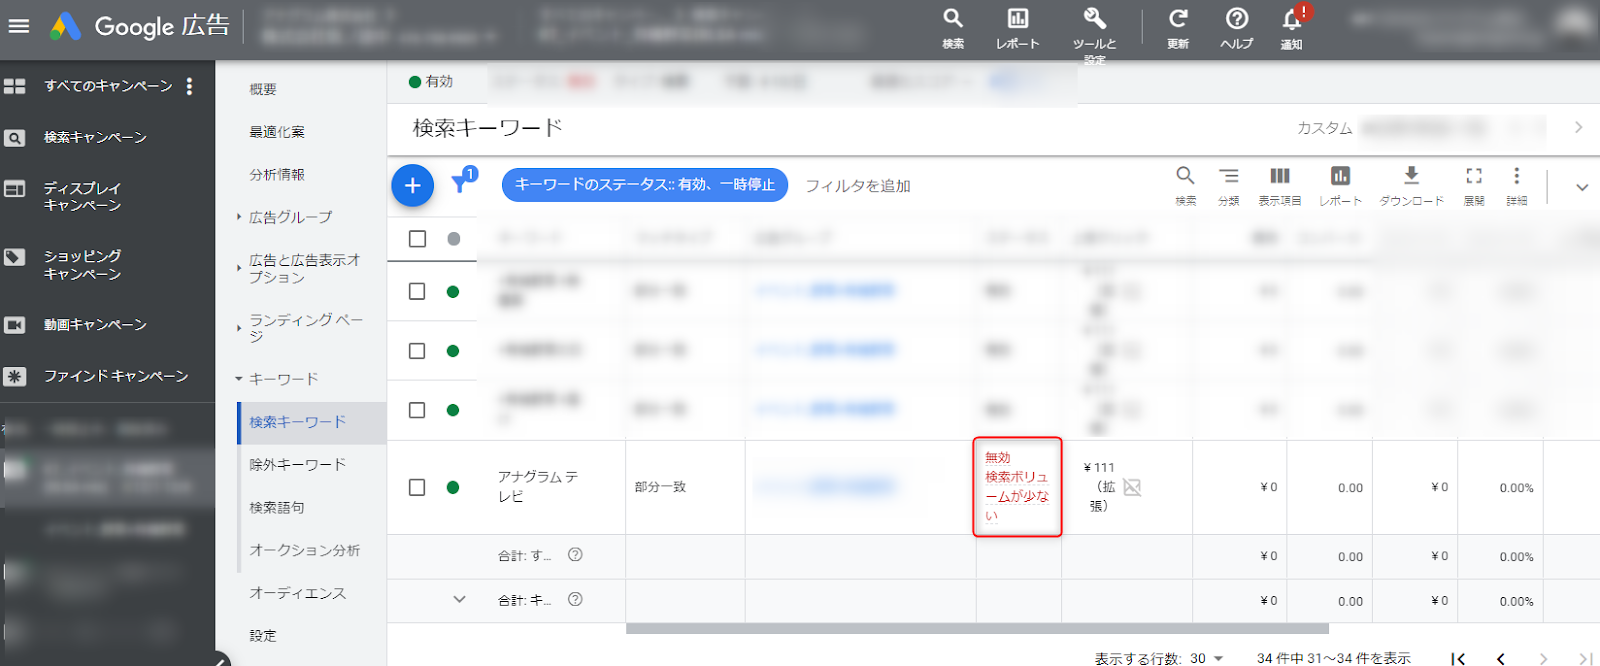
Task: Expand the 広告グループ sidebar section
Action: pos(290,217)
